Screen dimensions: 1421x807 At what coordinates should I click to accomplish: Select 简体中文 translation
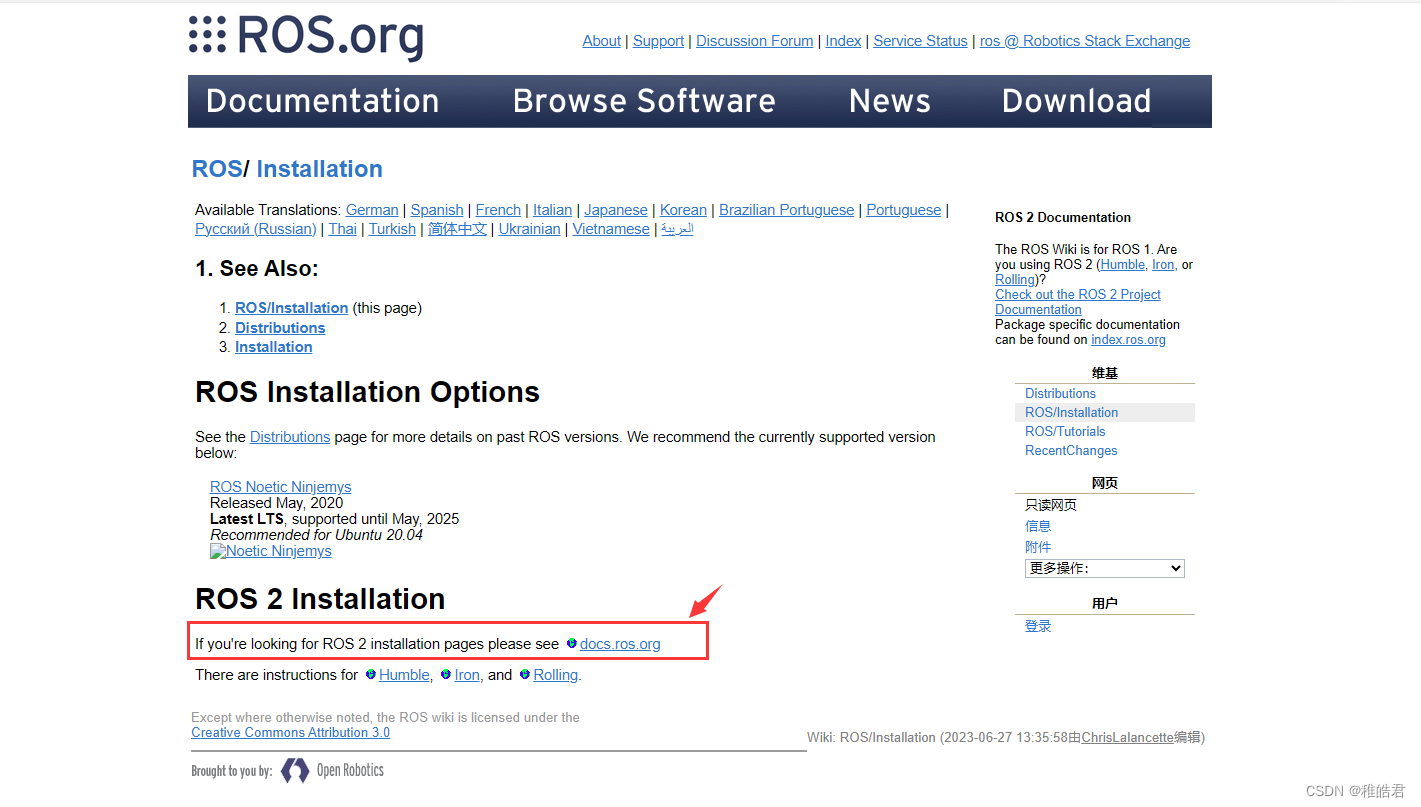pos(458,229)
